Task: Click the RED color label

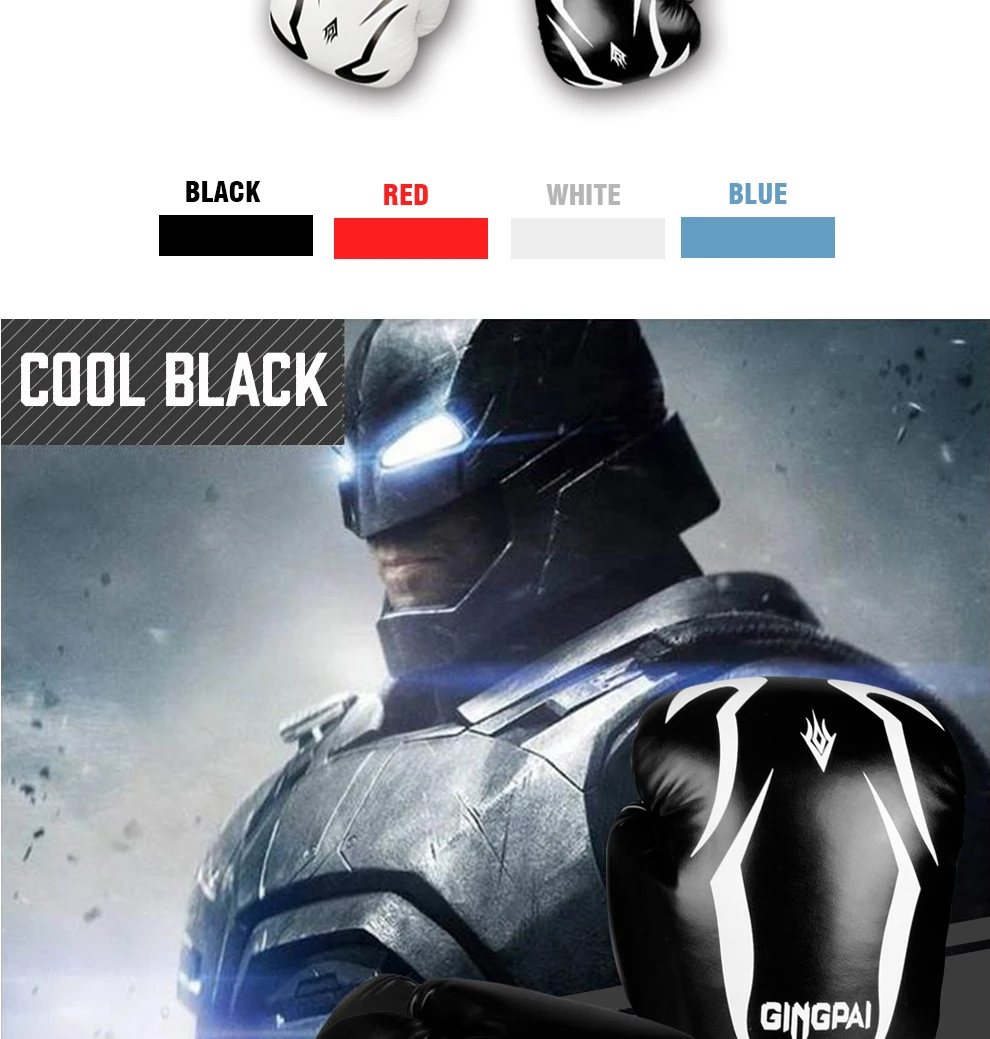Action: (x=406, y=195)
